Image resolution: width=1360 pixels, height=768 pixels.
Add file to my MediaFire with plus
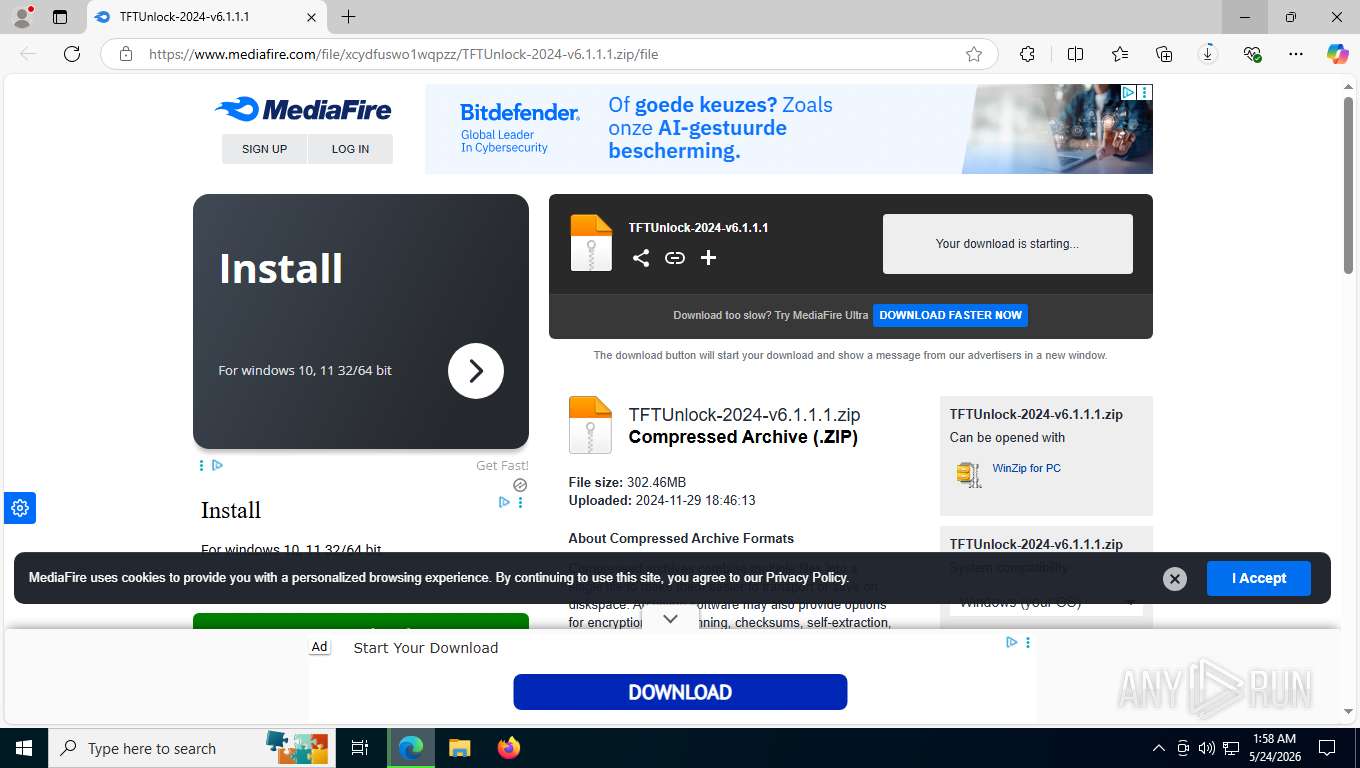708,258
